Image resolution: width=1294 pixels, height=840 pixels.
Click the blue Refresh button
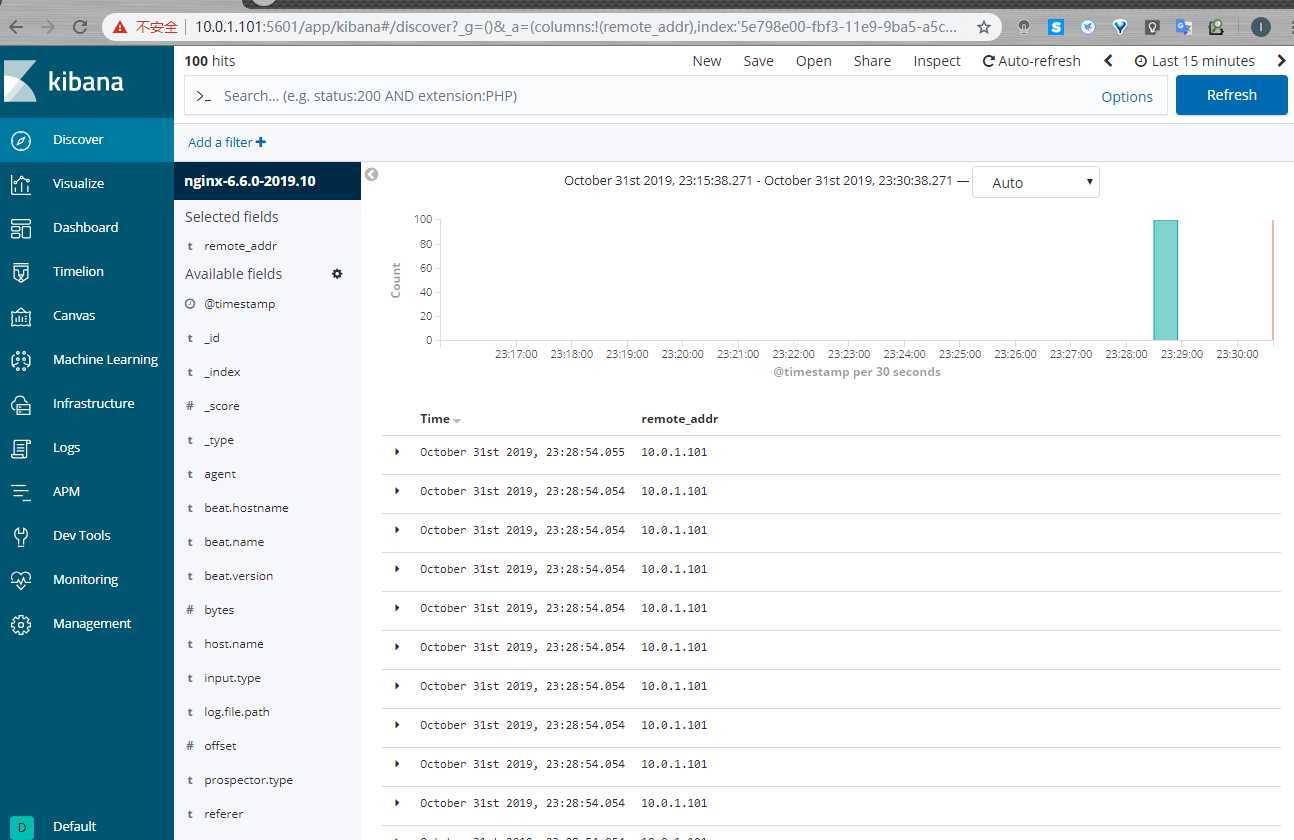coord(1231,95)
